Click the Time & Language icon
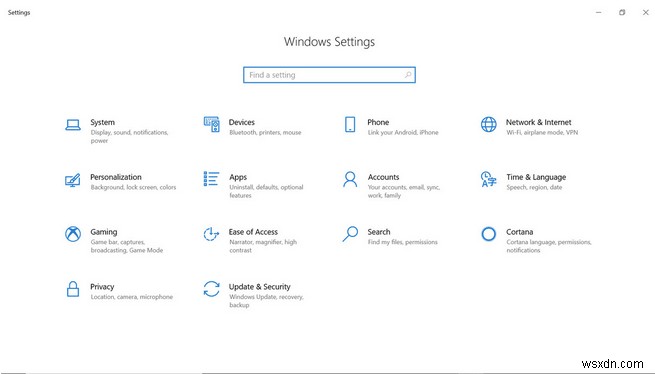The height and width of the screenshot is (374, 655). click(x=488, y=179)
